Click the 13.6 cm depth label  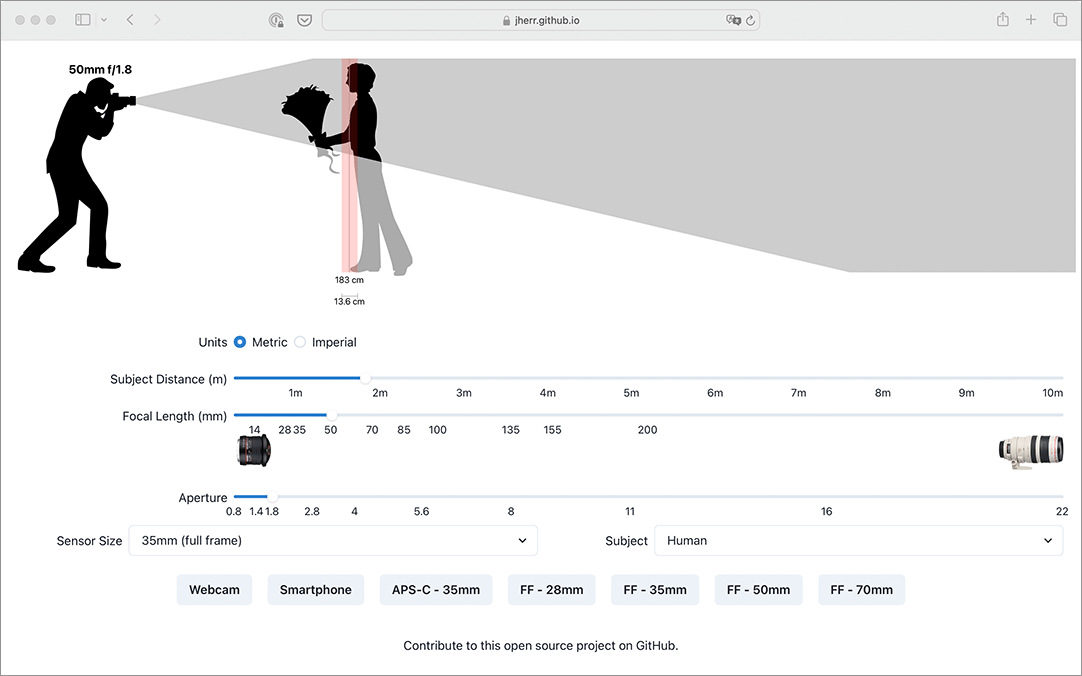coord(349,301)
